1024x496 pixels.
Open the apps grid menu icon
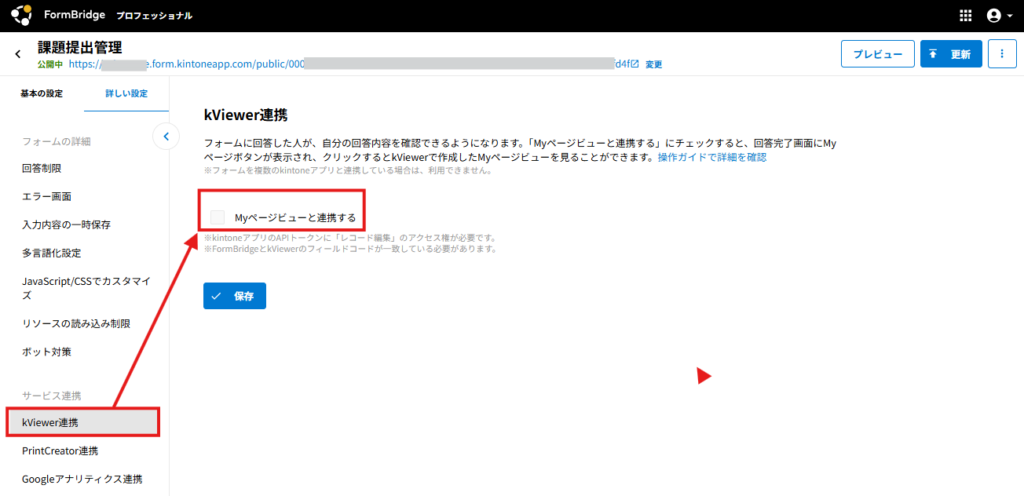click(x=965, y=15)
